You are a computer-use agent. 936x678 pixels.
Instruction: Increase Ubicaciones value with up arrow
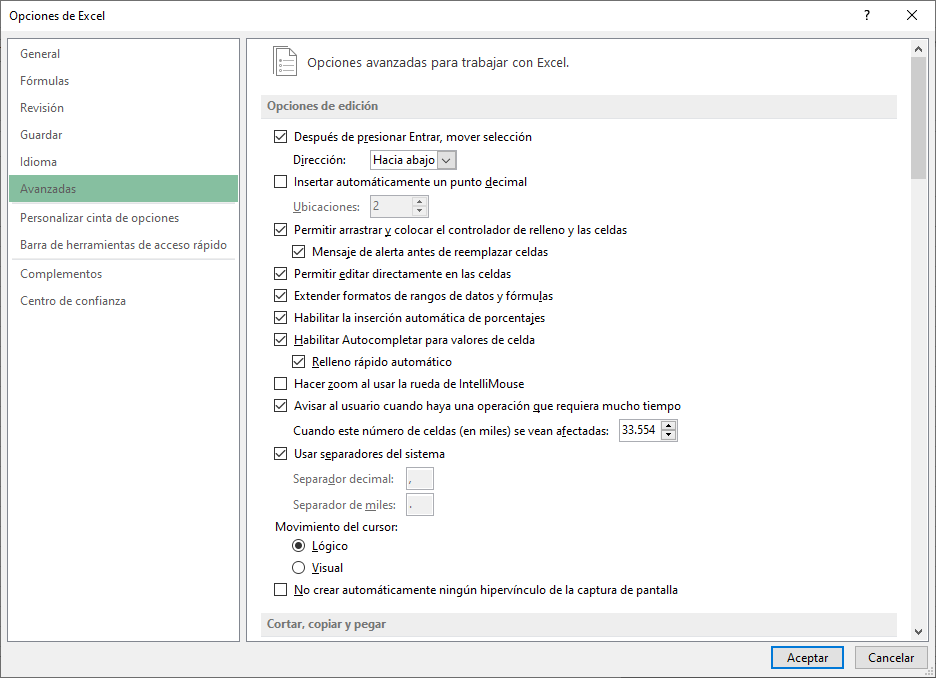click(420, 202)
